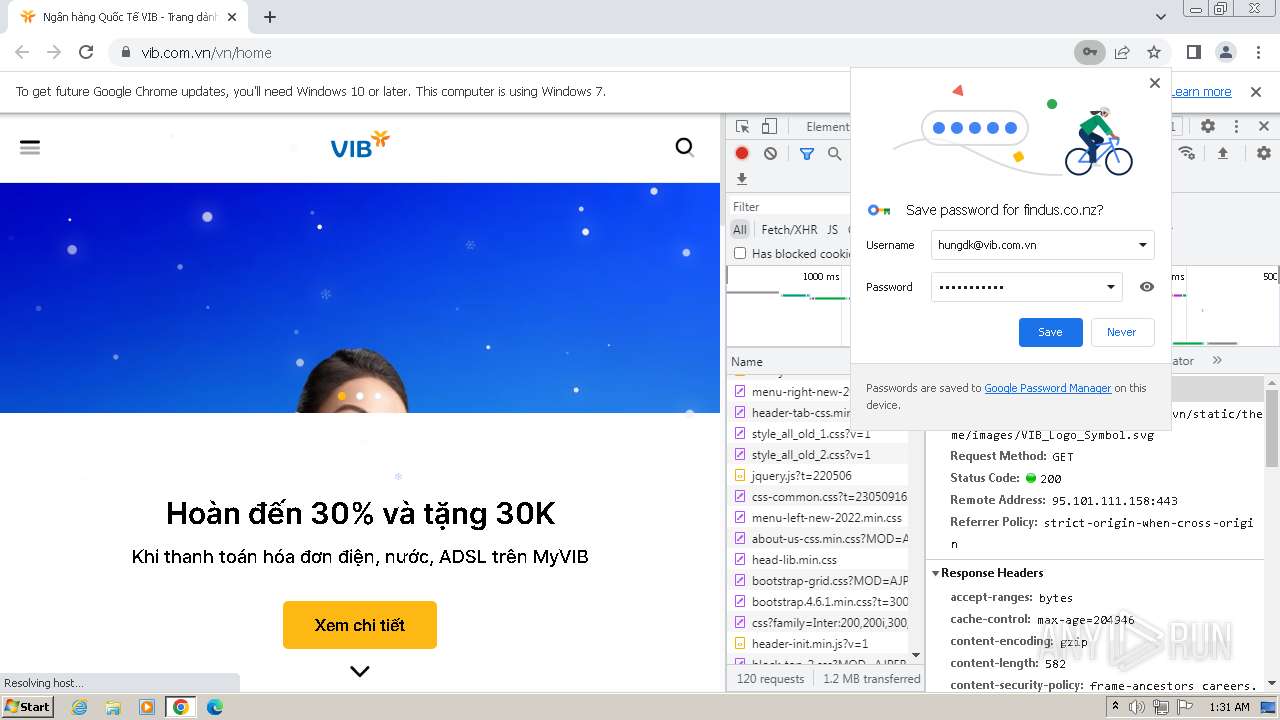
Task: Share this page from the address bar
Action: click(1122, 52)
